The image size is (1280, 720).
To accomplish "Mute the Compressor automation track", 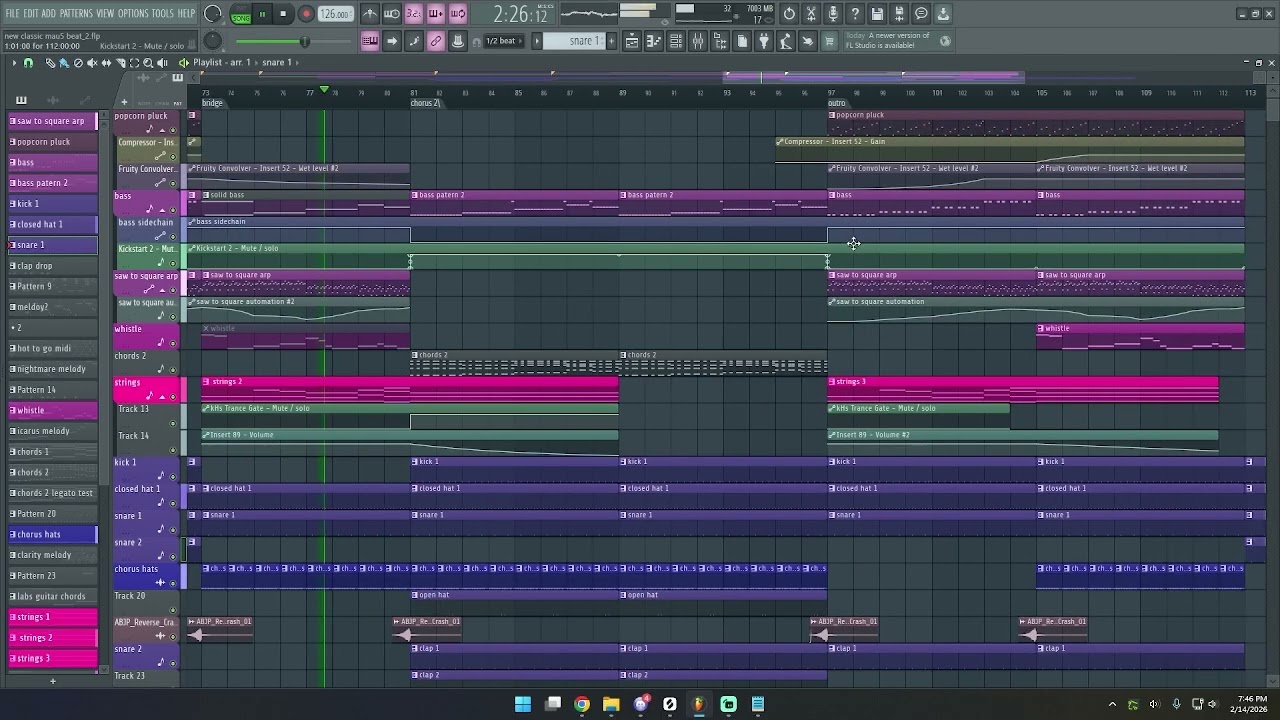I will (x=172, y=156).
